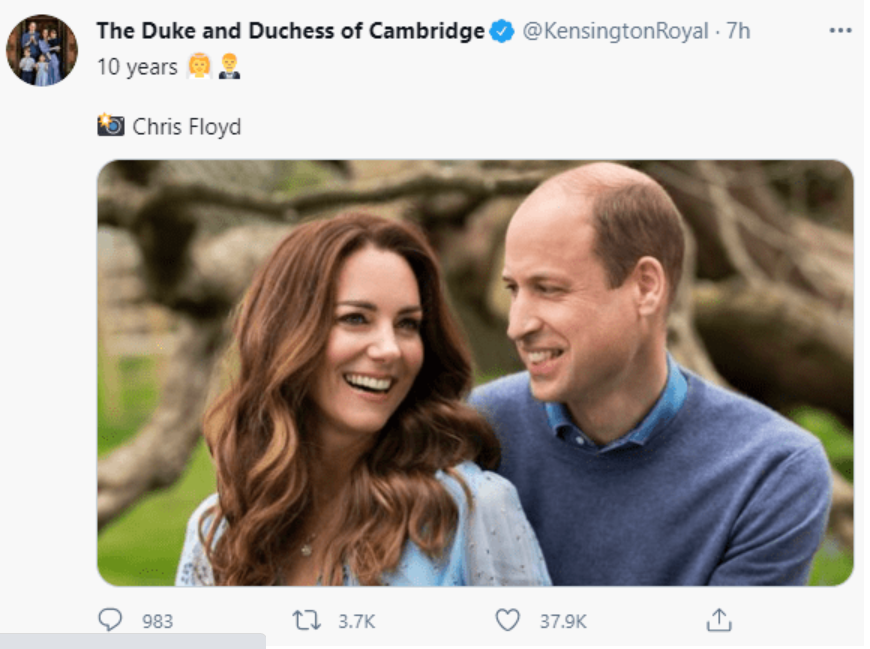
Task: Click the bride emoji after 10 years
Action: pos(200,67)
